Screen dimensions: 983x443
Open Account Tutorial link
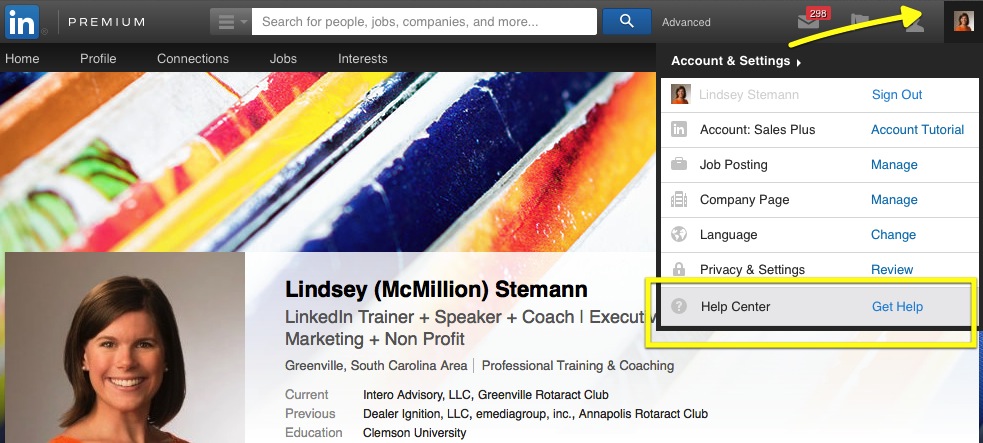(x=917, y=130)
